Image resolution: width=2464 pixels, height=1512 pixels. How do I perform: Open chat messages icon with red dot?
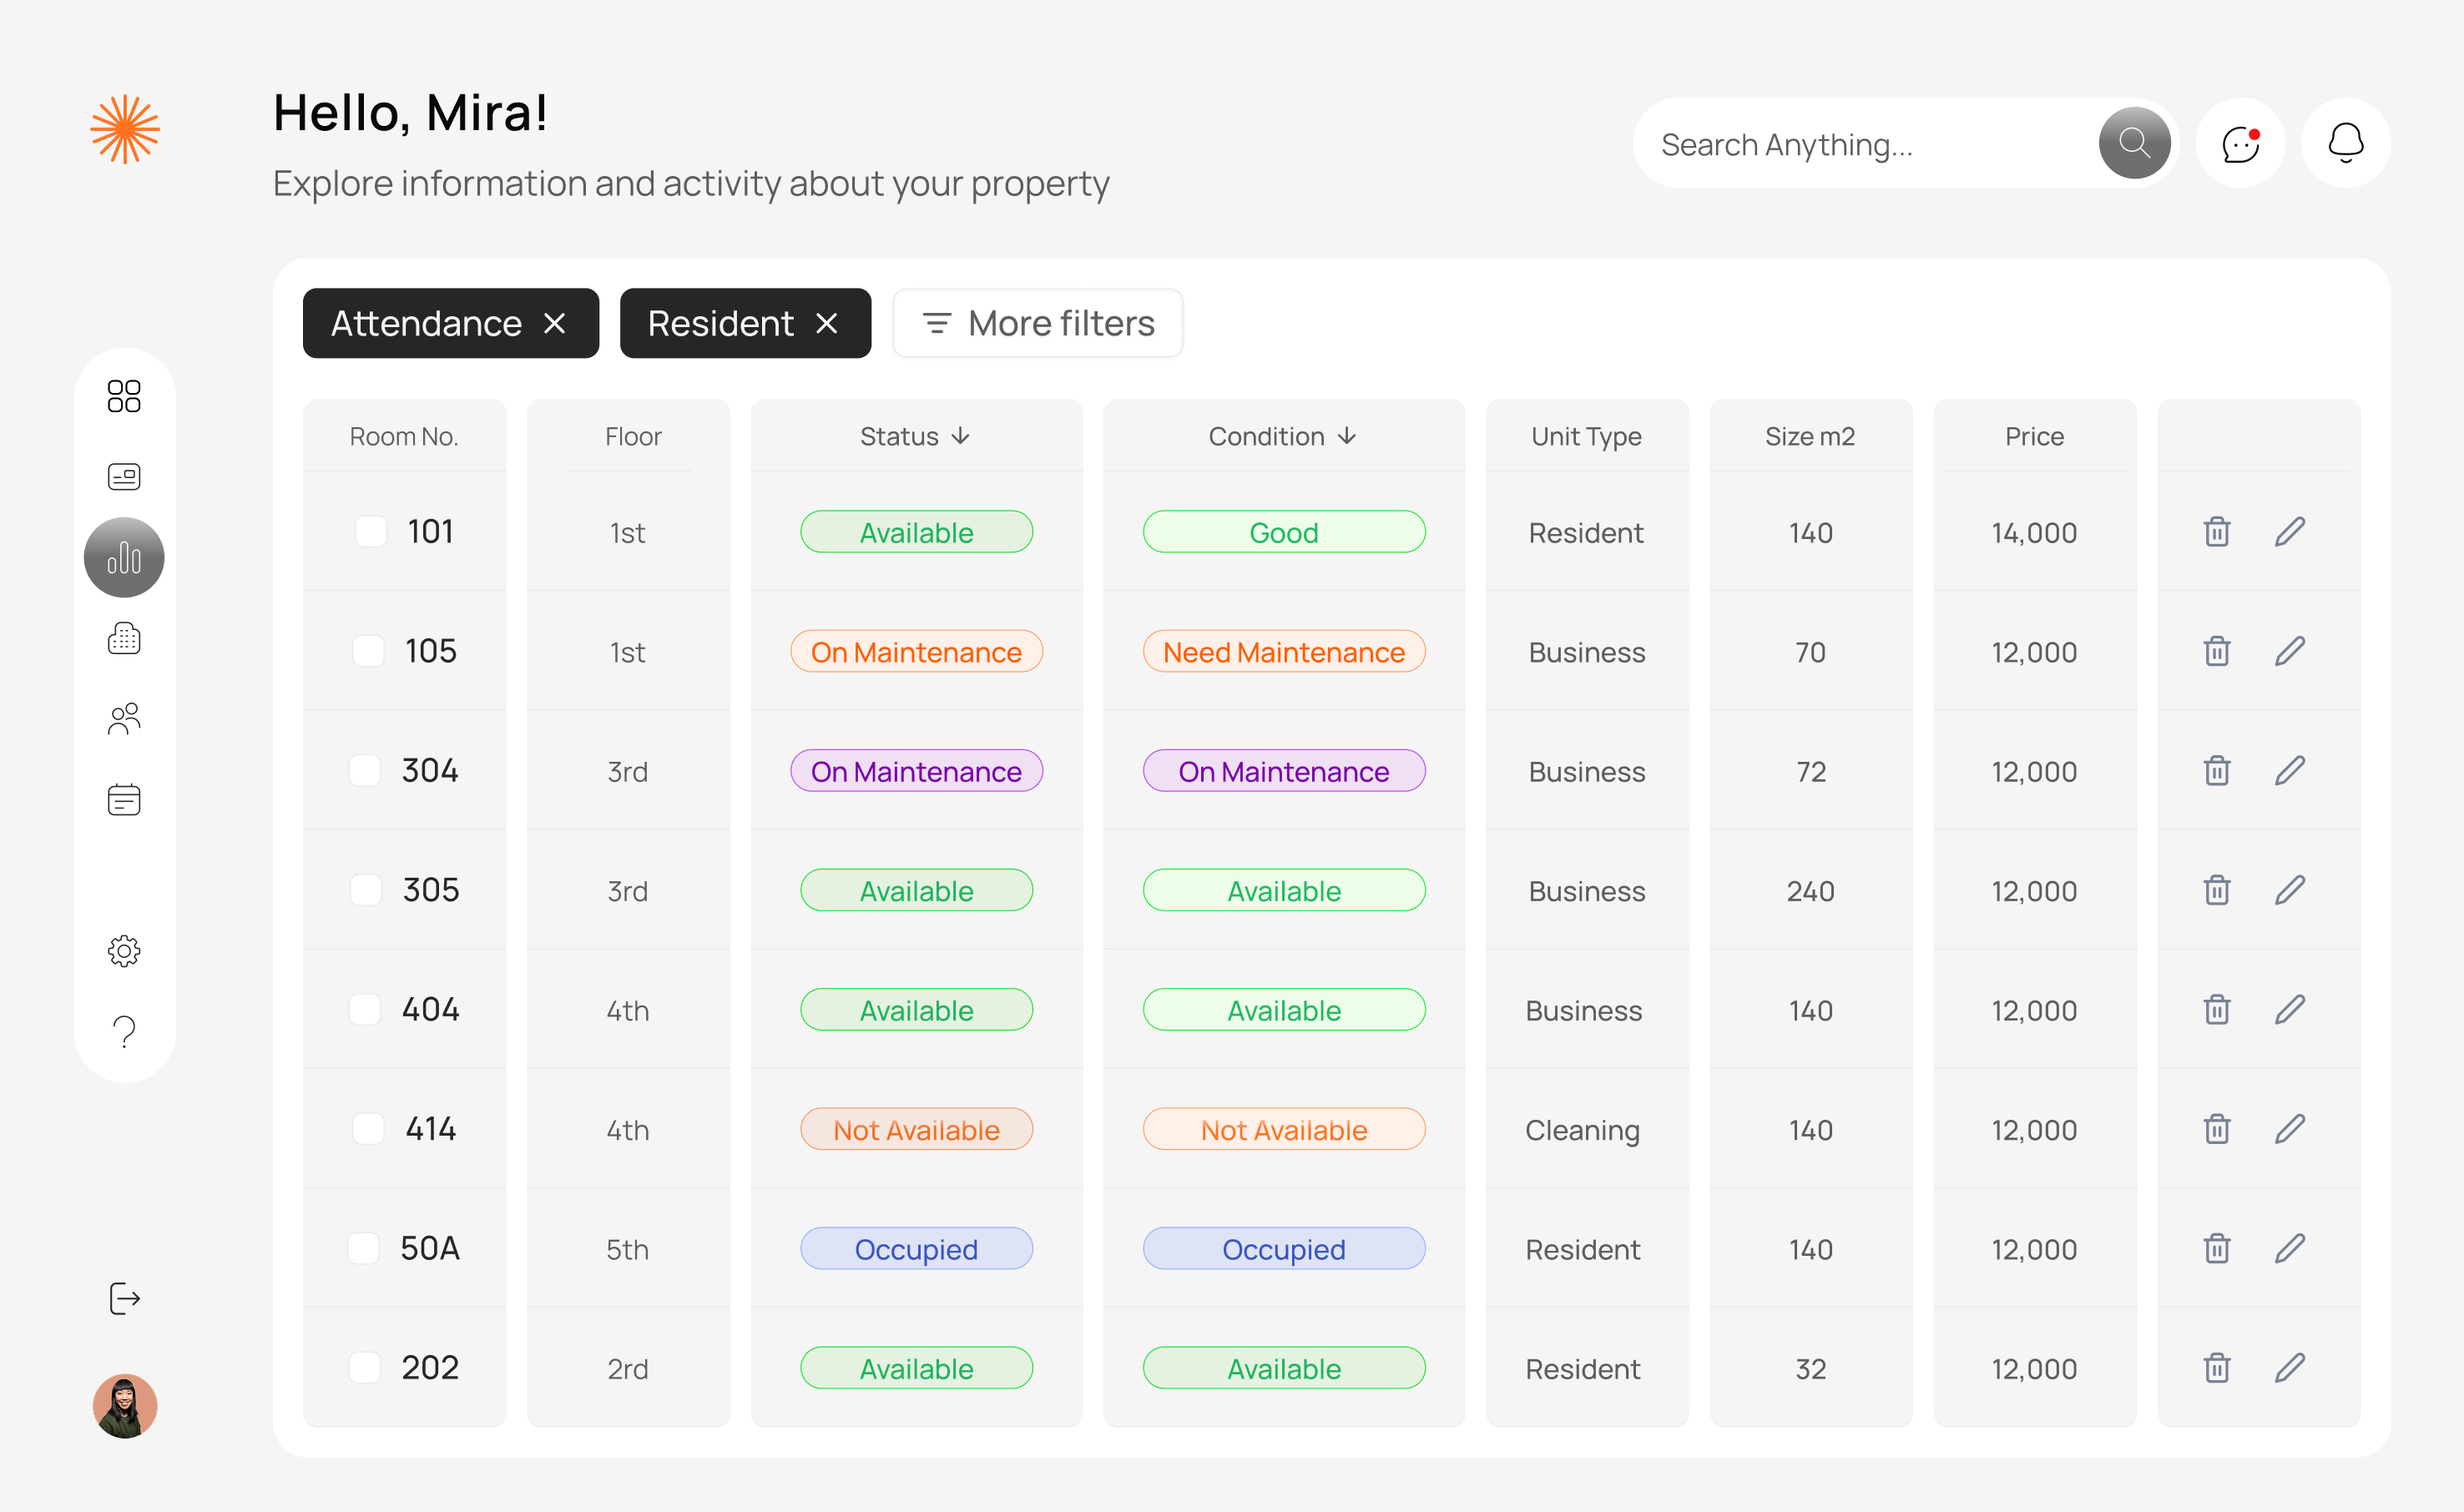point(2240,144)
